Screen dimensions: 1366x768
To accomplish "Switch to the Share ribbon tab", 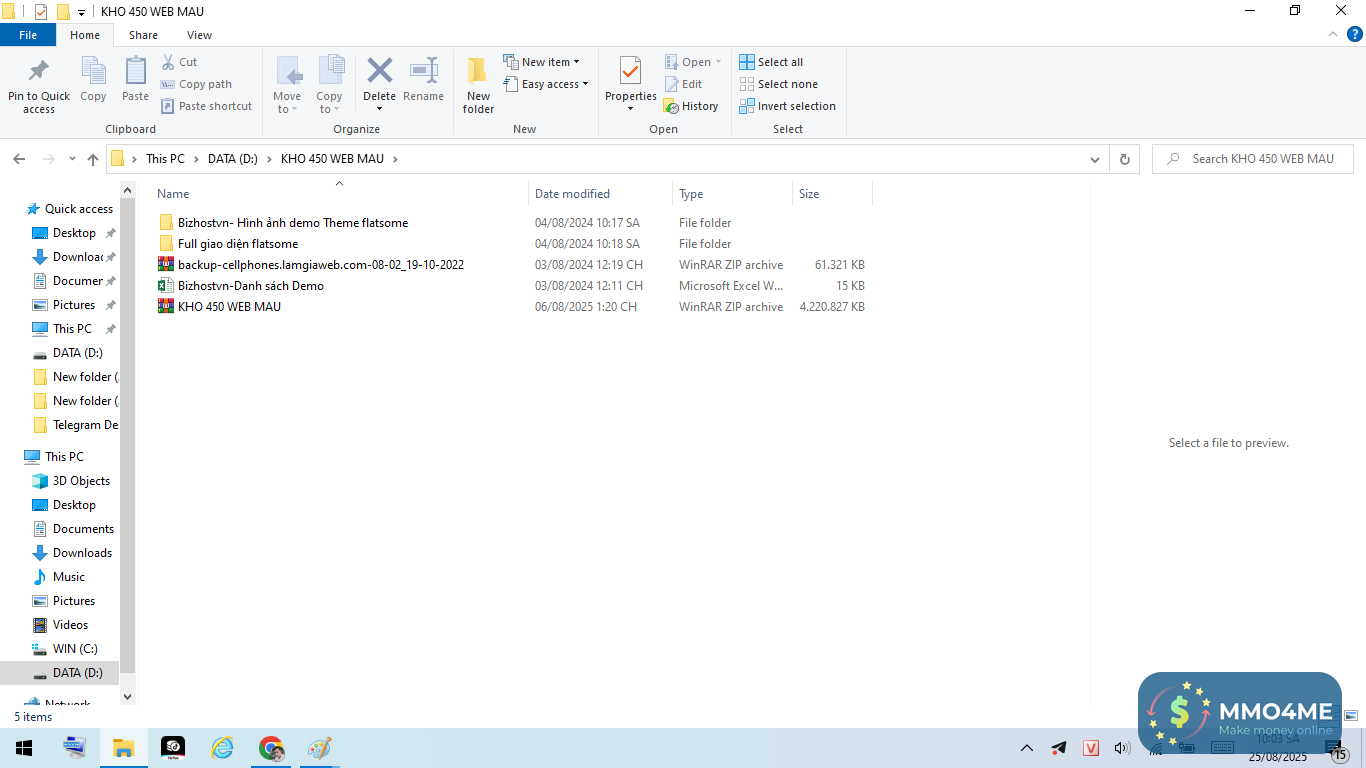I will tap(143, 35).
